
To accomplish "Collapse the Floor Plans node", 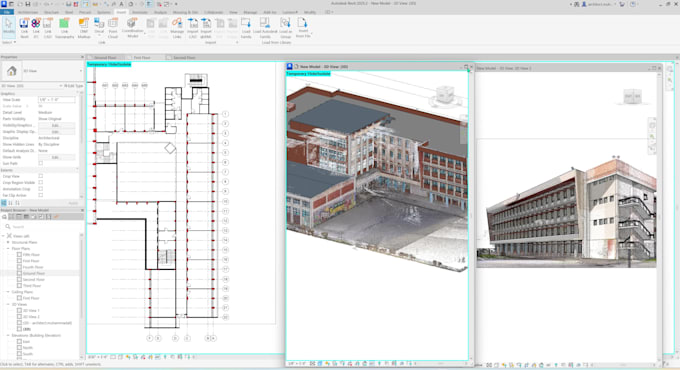I will pyautogui.click(x=8, y=249).
